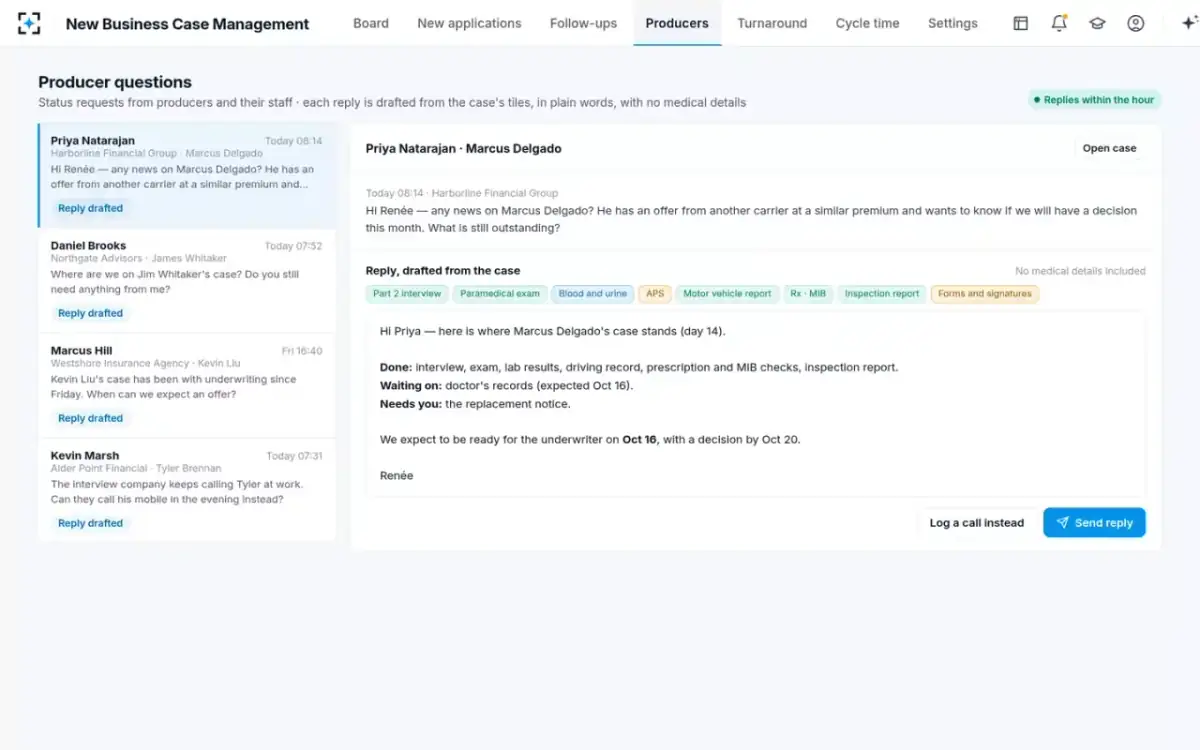This screenshot has height=750, width=1200.
Task: Click into the drafted reply text box
Action: [x=756, y=403]
